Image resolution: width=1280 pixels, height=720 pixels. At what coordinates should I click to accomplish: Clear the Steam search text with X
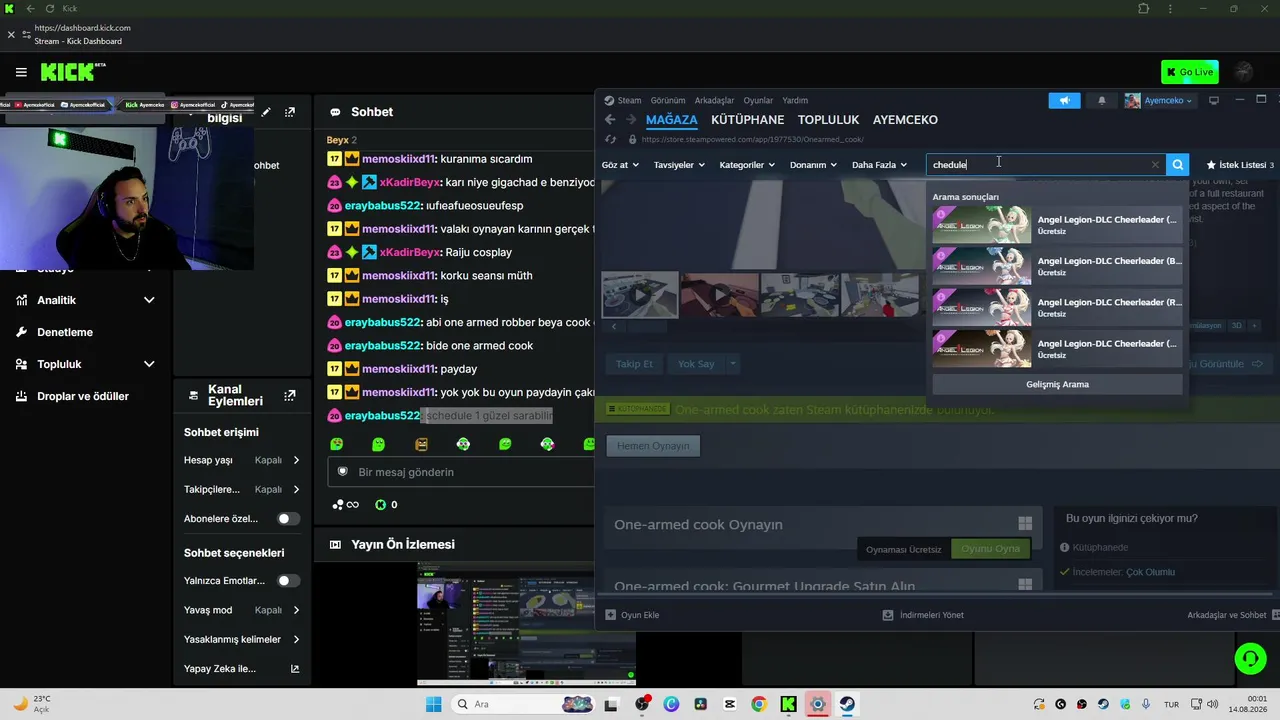[1155, 165]
